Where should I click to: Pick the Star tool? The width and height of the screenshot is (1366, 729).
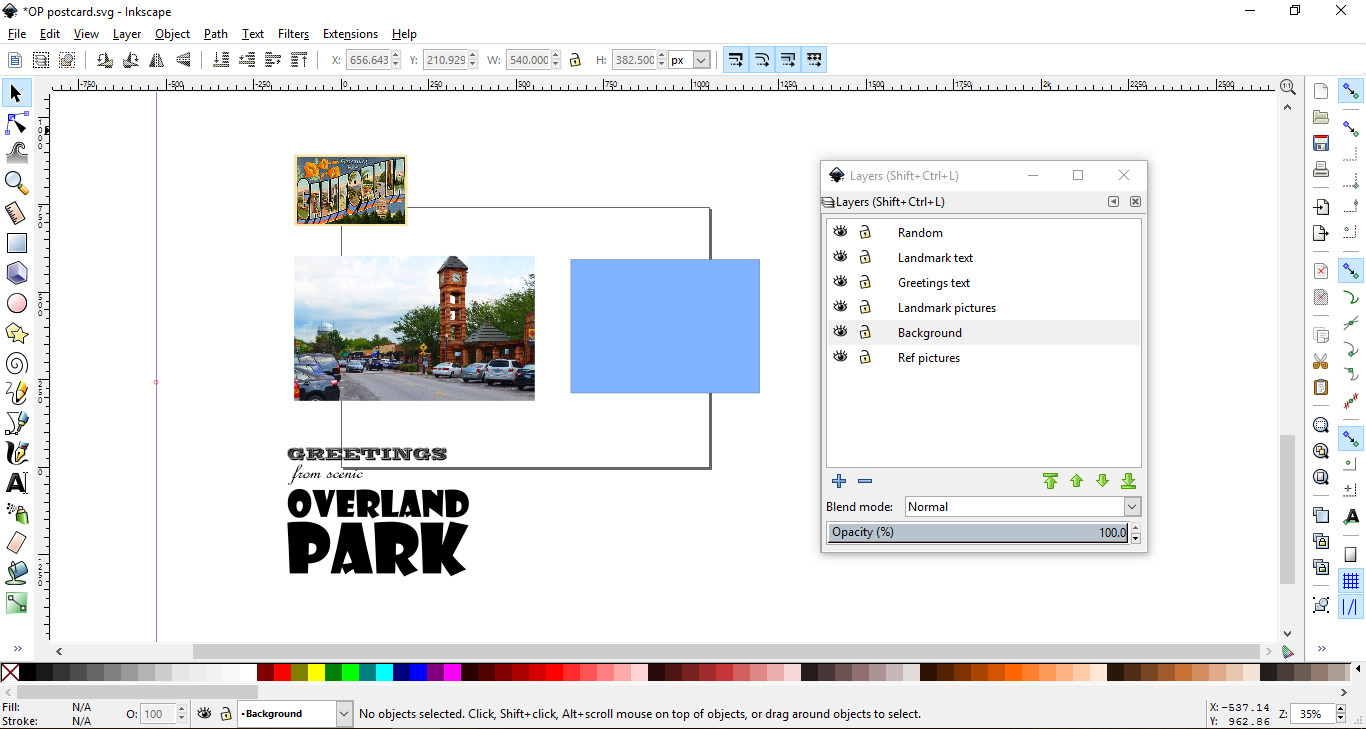16,333
